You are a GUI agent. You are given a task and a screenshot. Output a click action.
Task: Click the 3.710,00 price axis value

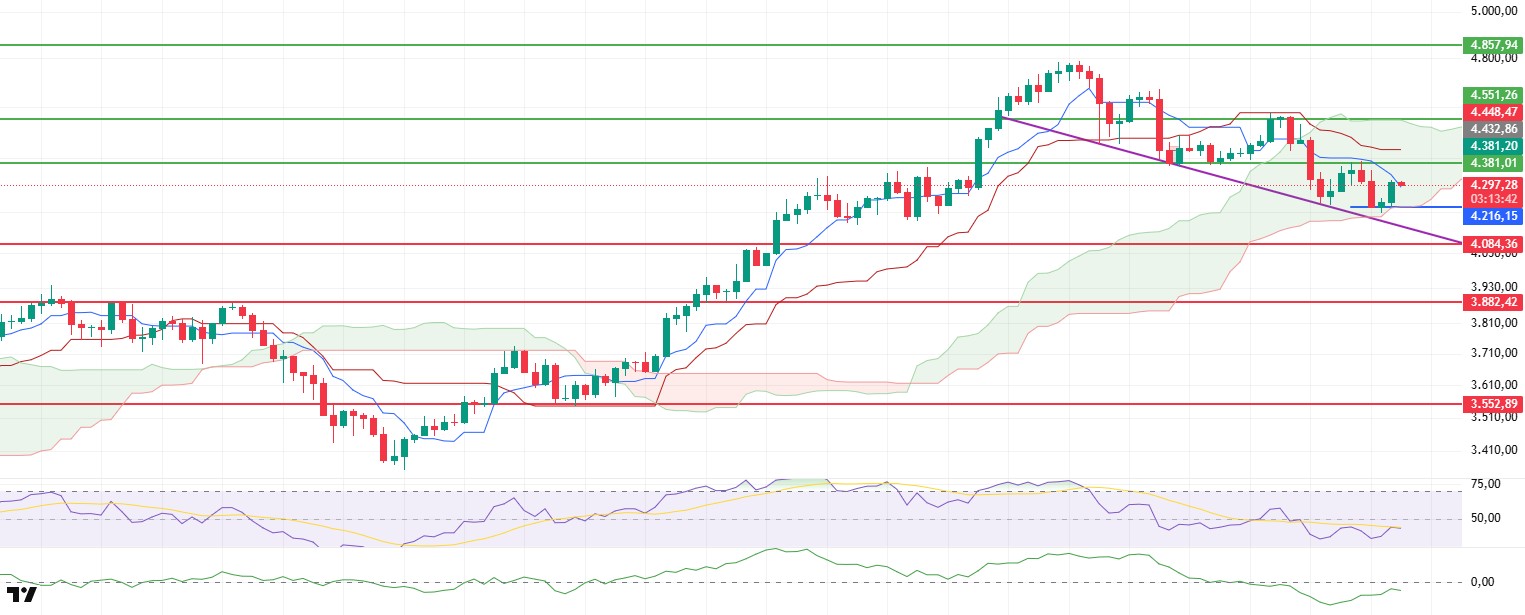[x=1493, y=353]
